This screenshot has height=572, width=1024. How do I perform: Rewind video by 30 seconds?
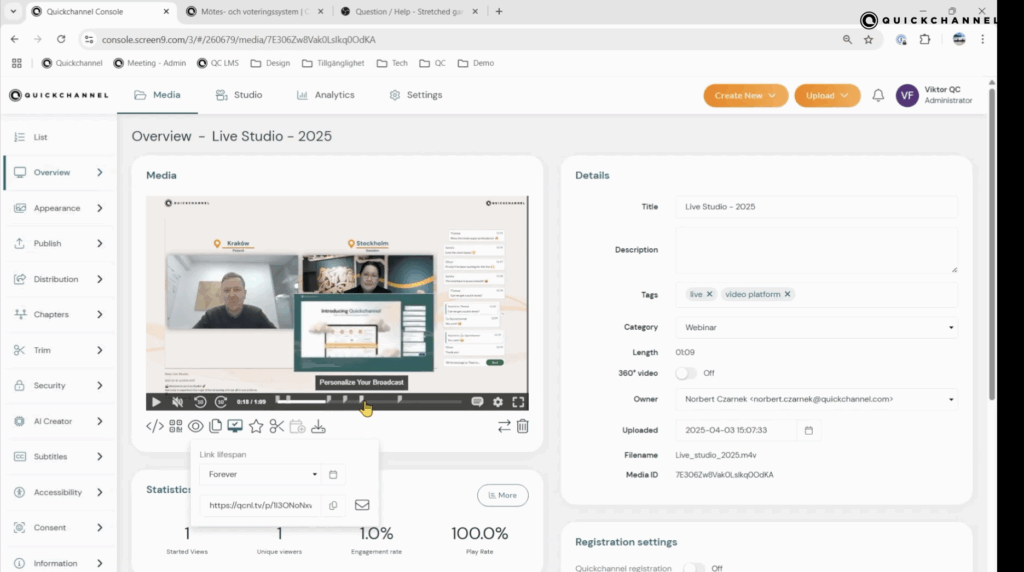(x=200, y=402)
